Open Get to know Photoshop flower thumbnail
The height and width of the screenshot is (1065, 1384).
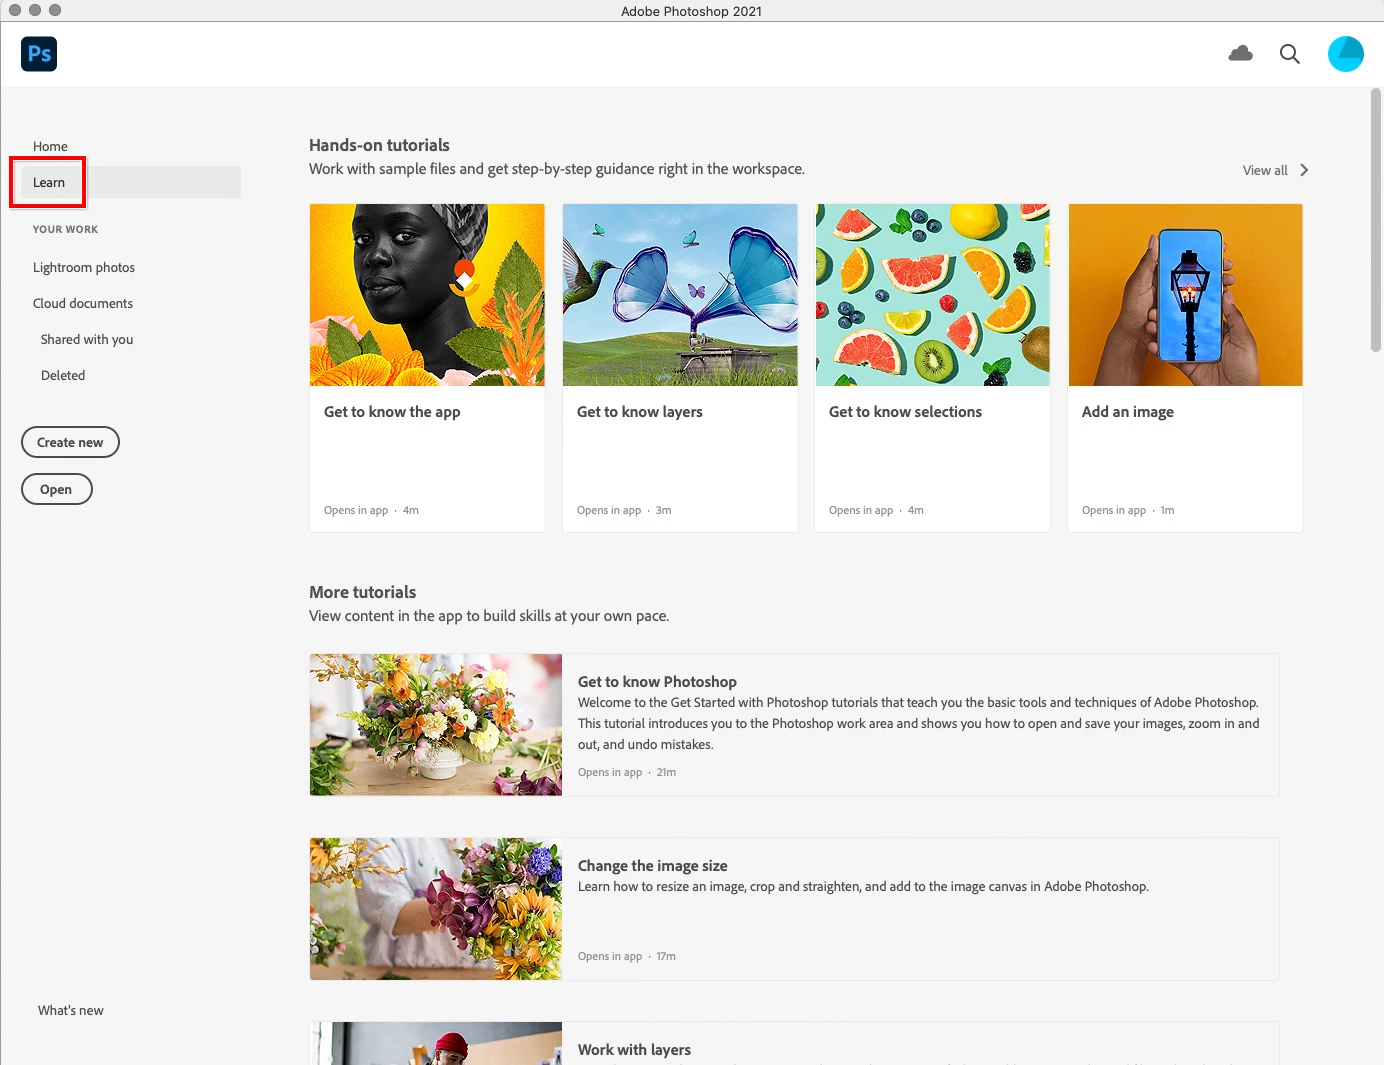click(x=436, y=725)
